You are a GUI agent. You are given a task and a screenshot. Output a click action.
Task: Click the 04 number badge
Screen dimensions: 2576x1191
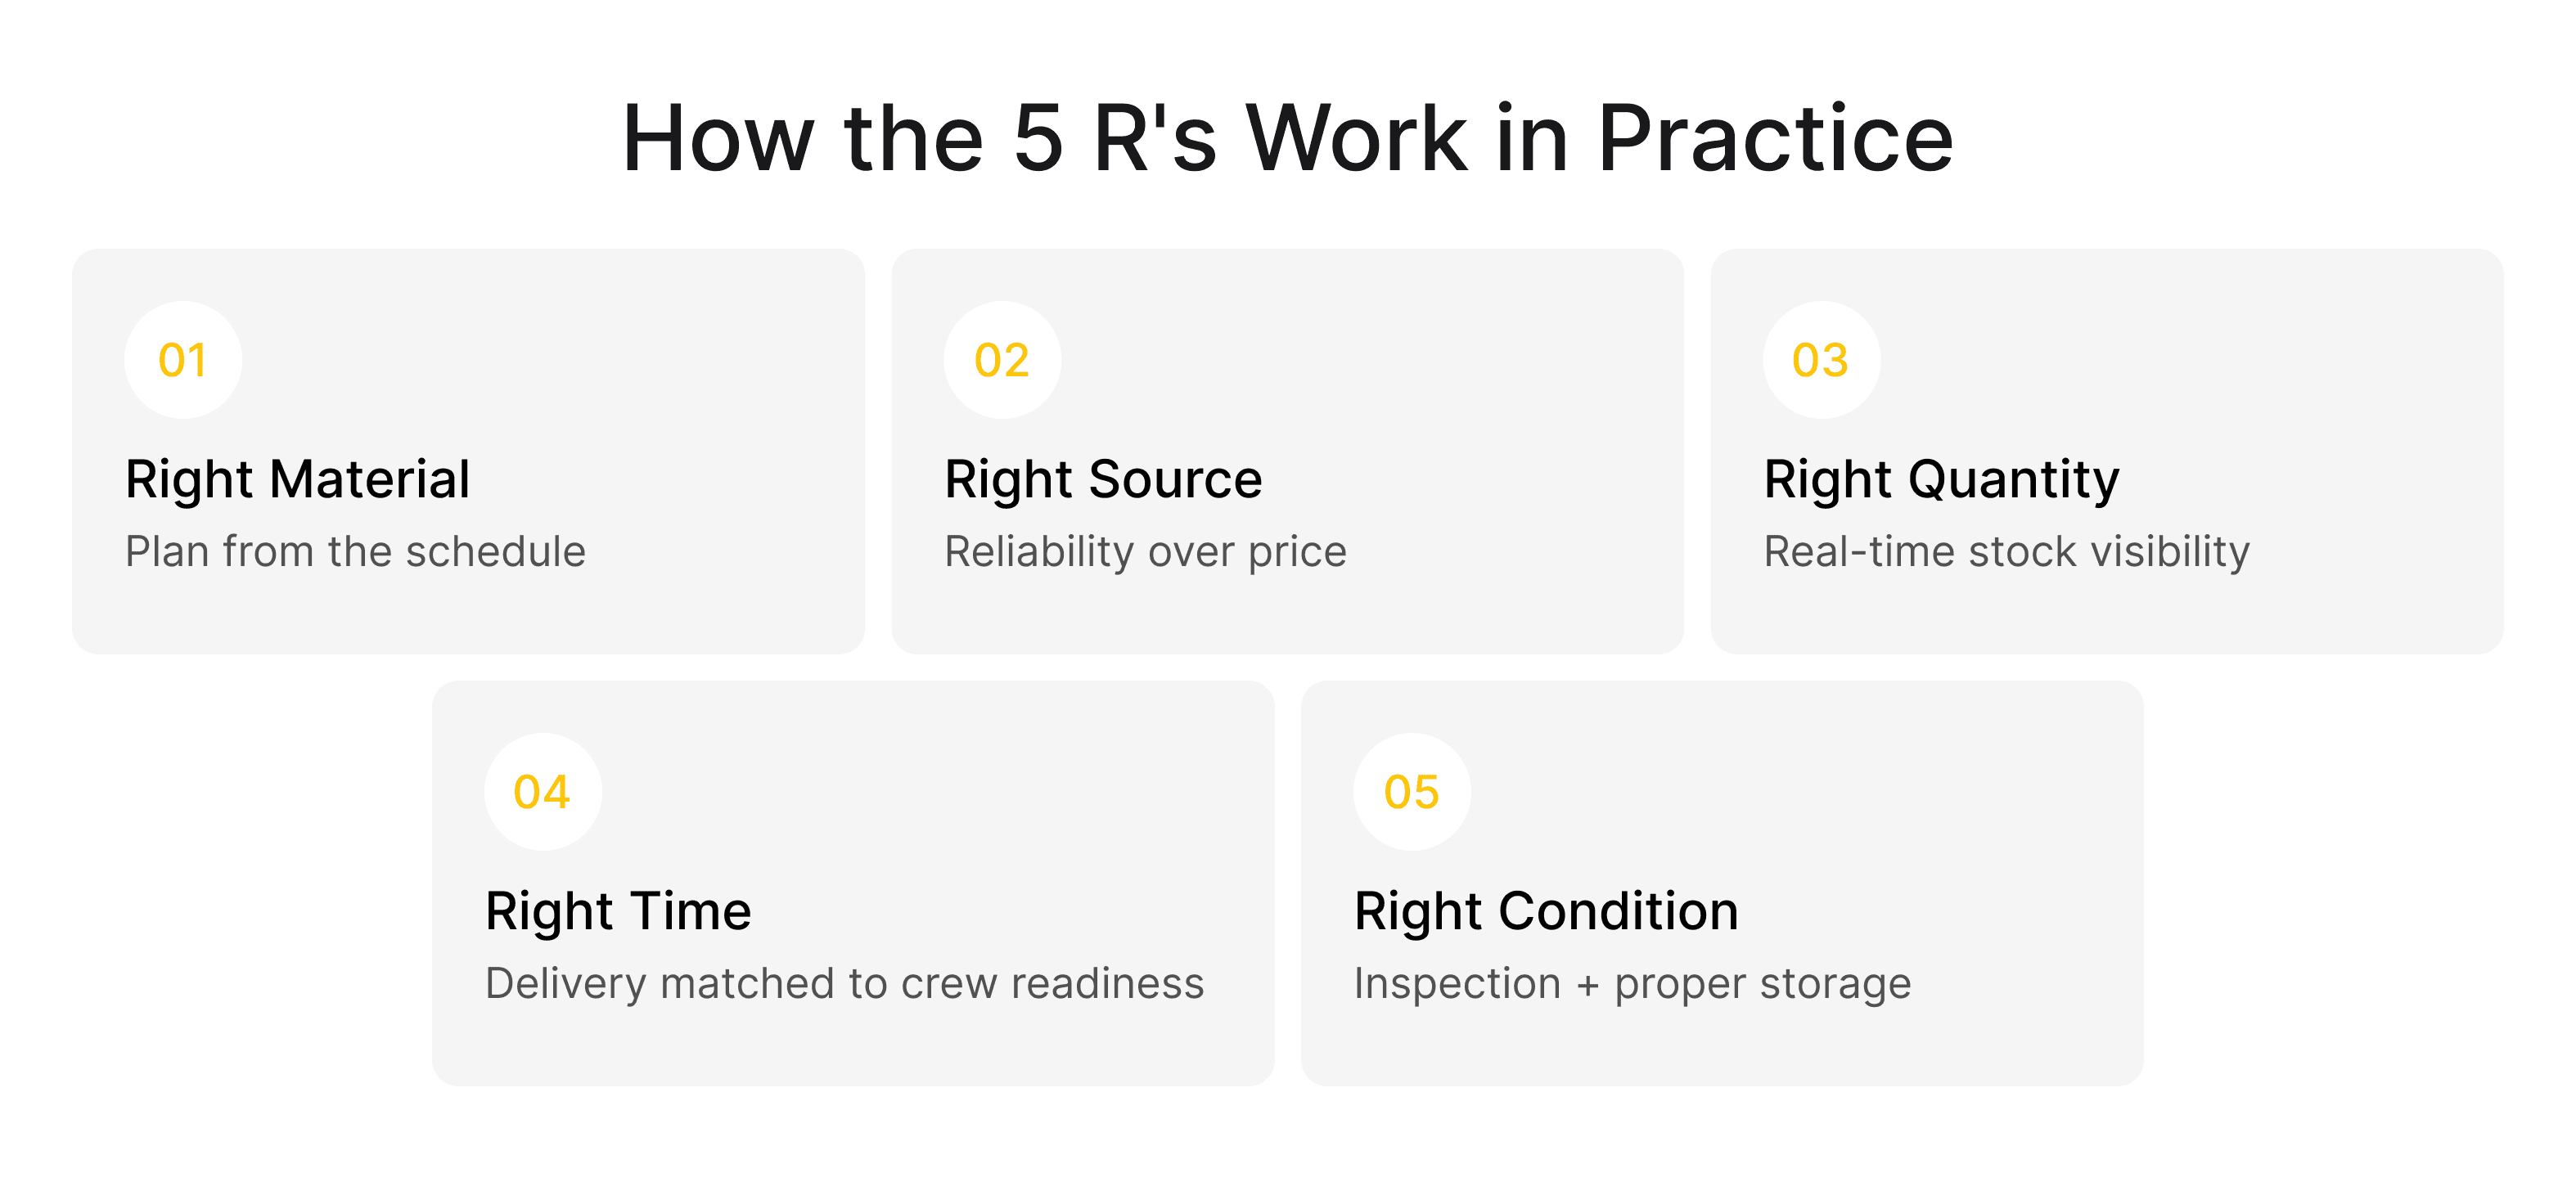pyautogui.click(x=543, y=792)
